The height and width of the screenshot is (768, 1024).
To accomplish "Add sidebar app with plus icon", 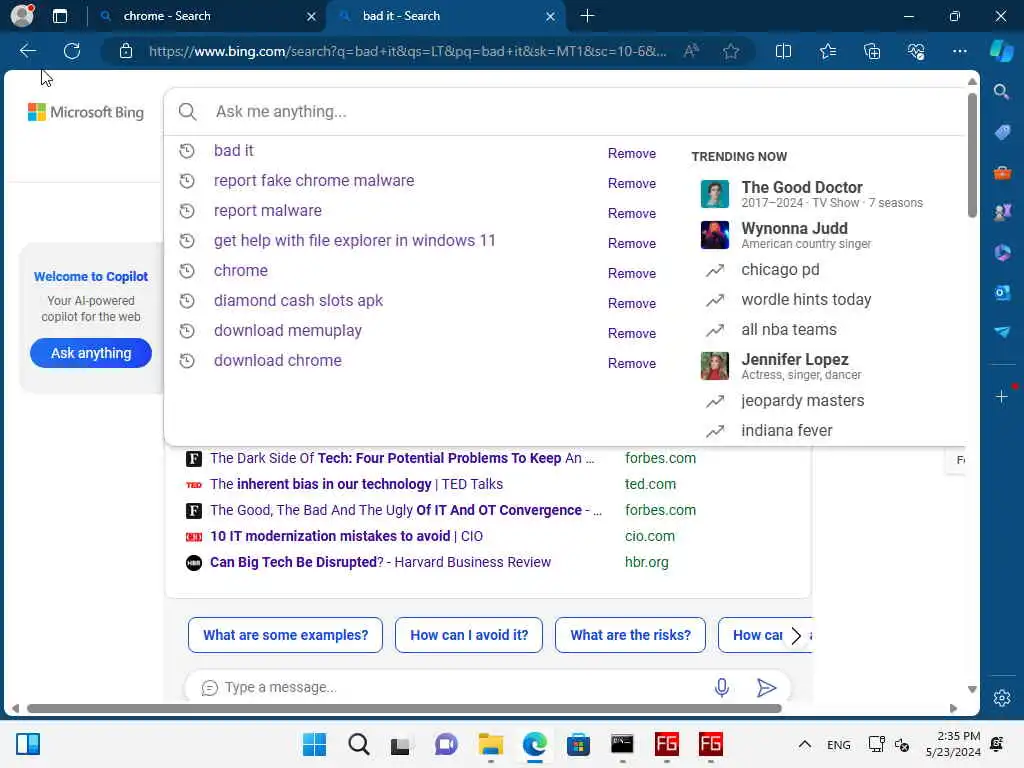I will tap(1001, 396).
